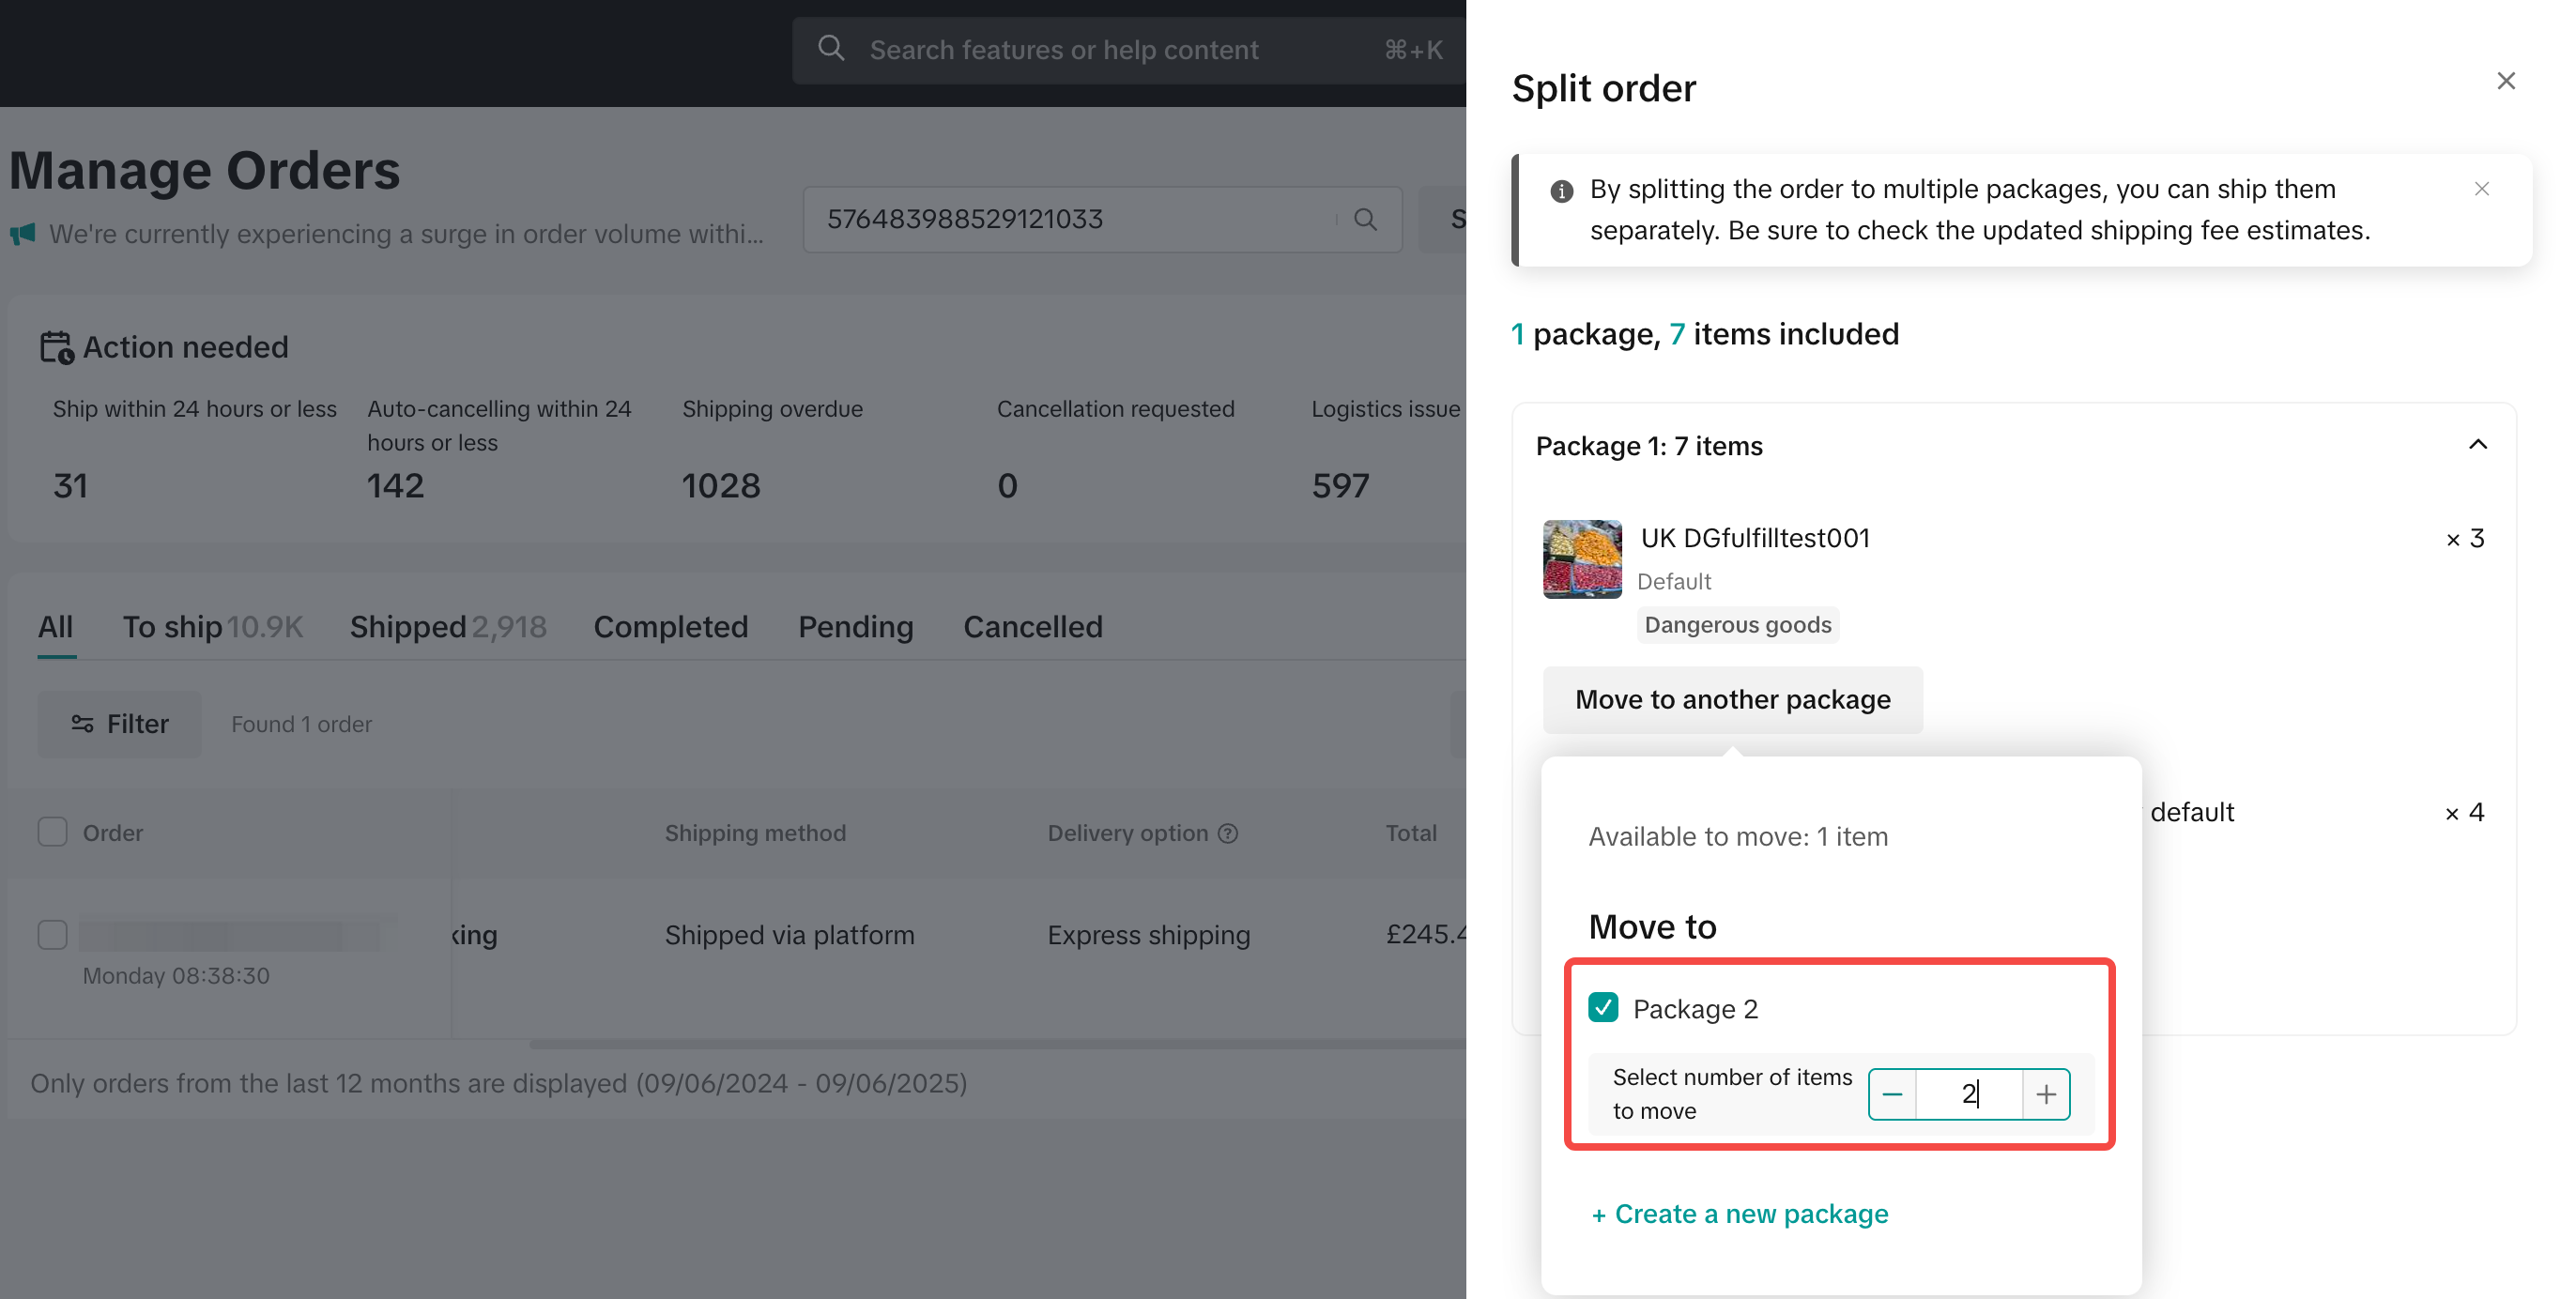
Task: Switch to the Cancelled tab
Action: [1032, 627]
